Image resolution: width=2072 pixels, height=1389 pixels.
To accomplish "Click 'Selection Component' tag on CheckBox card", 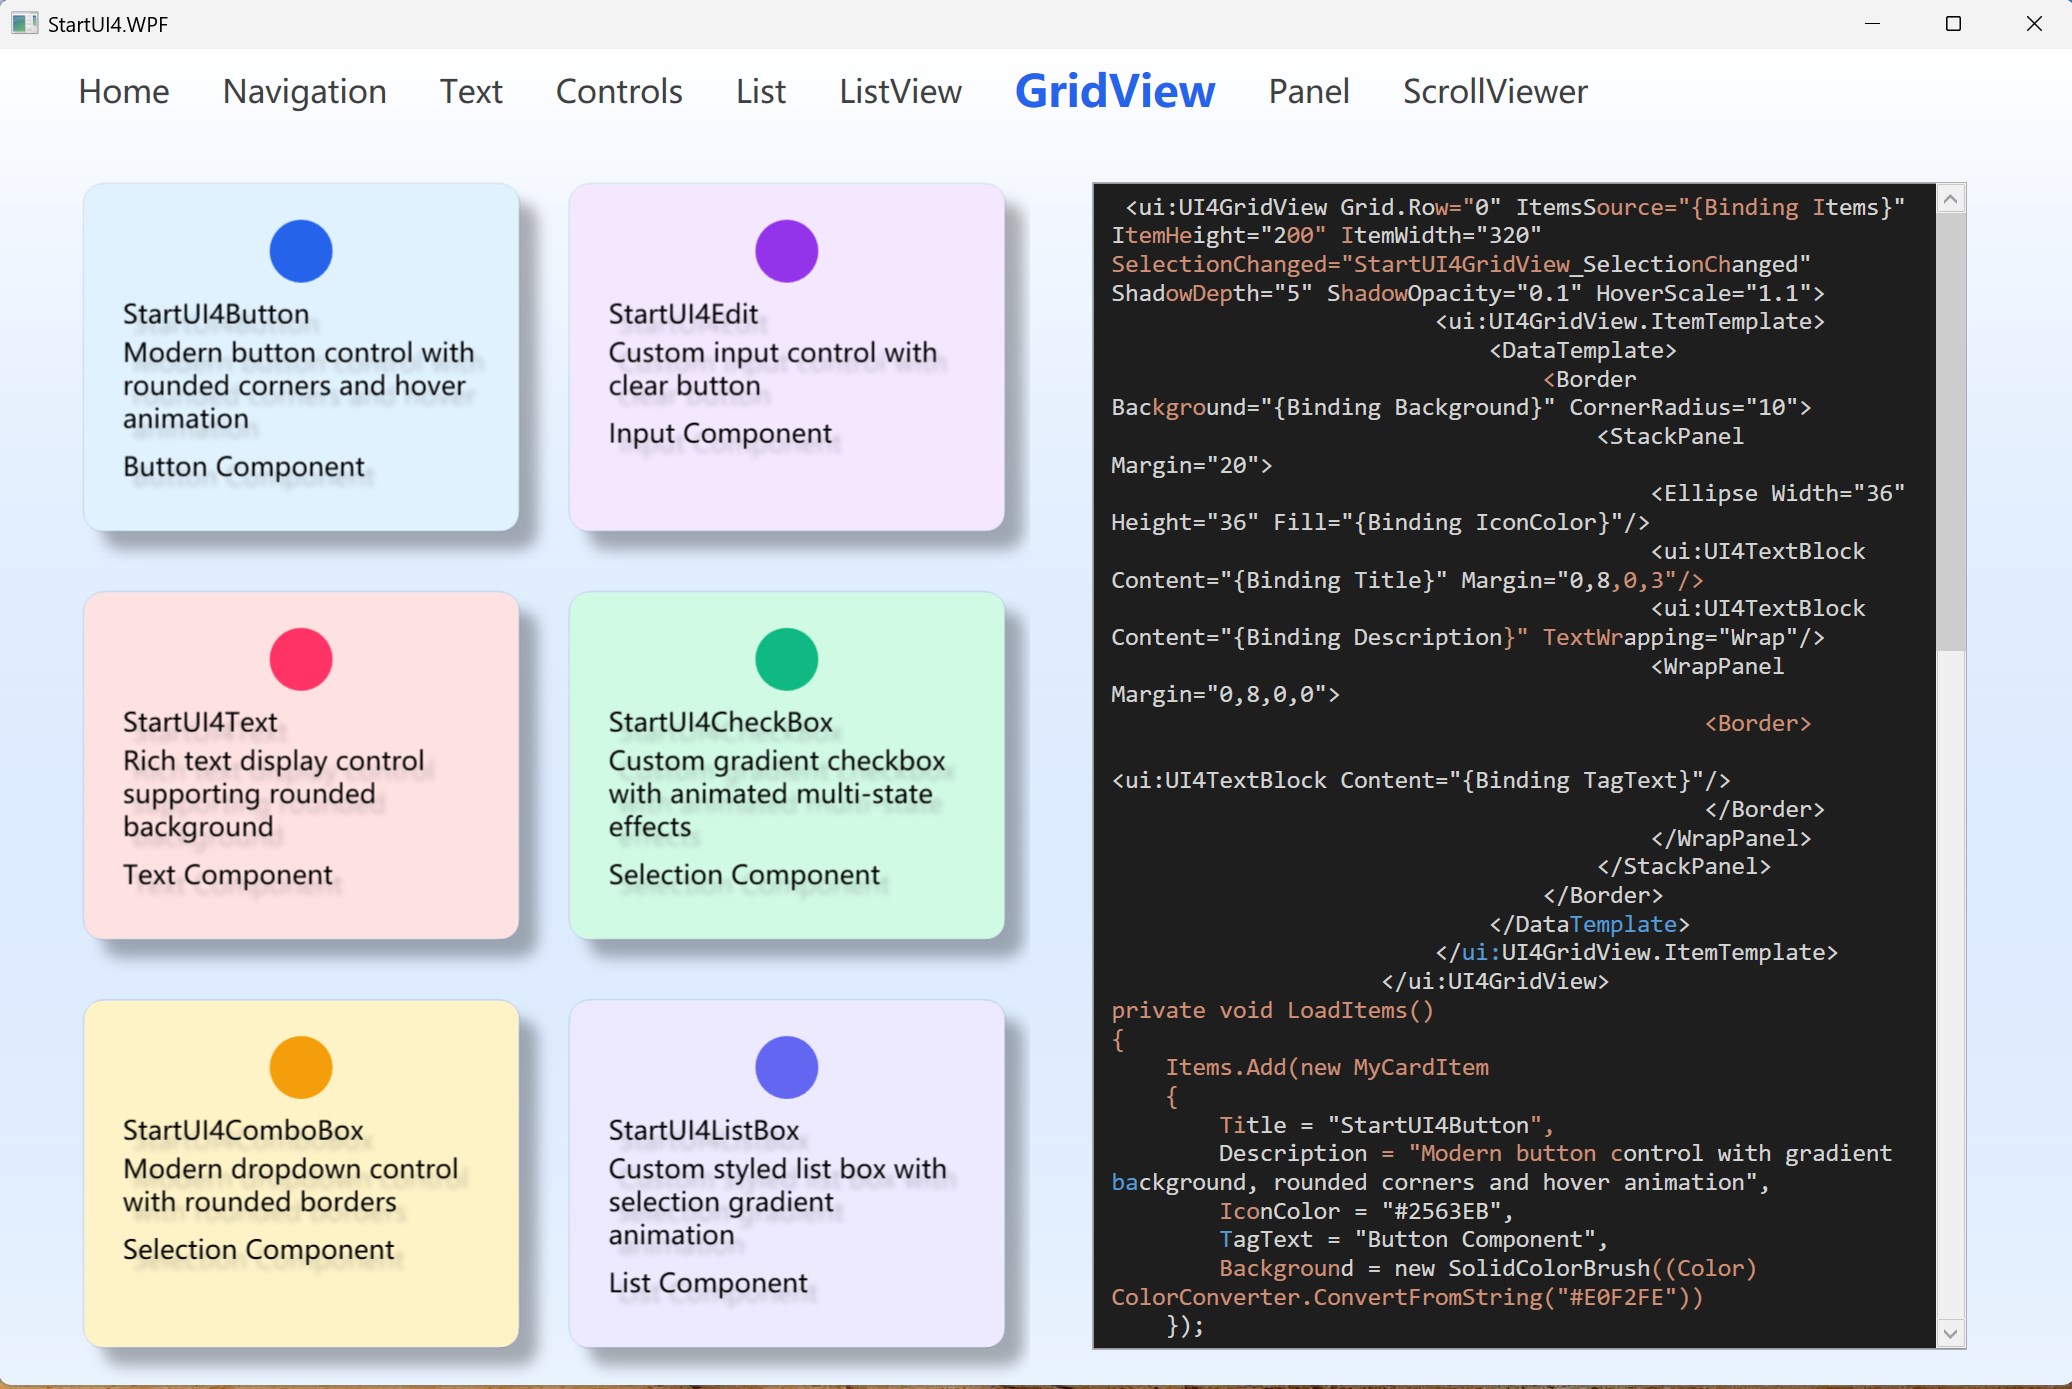I will (744, 875).
